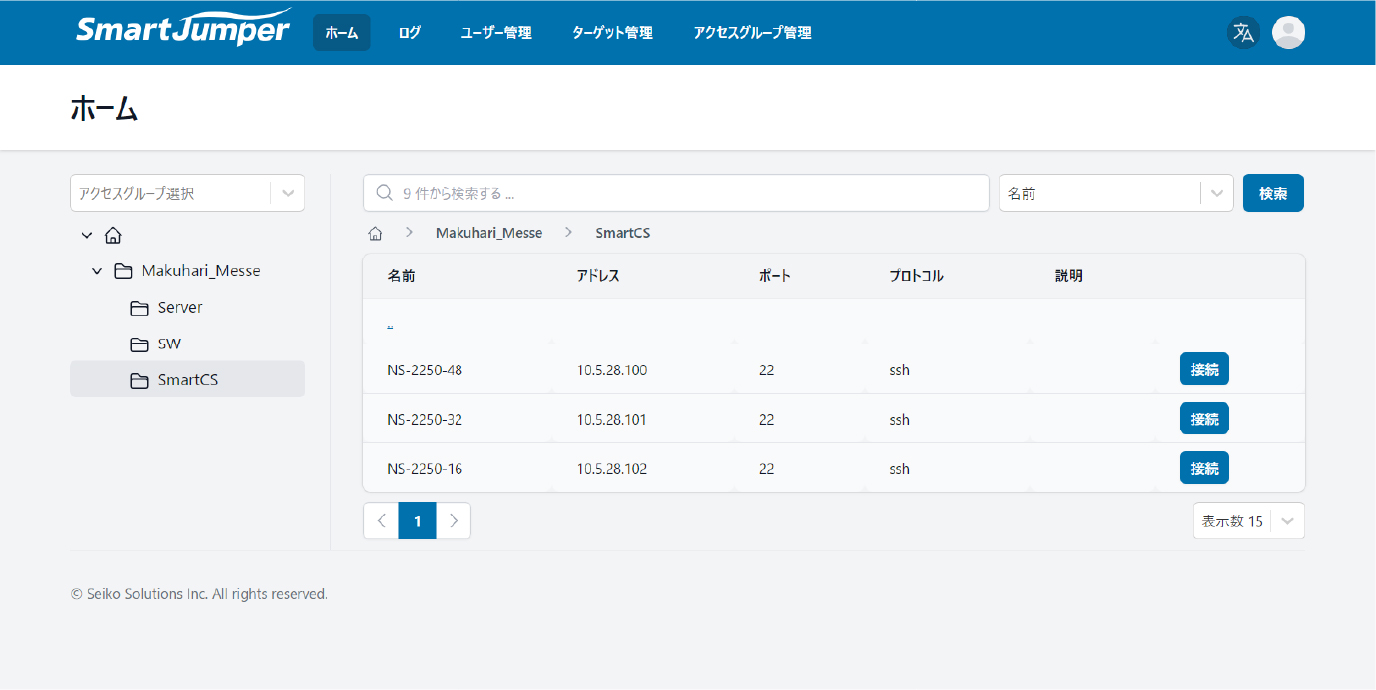
Task: Click 接続 for NS-2250-32
Action: (1204, 419)
